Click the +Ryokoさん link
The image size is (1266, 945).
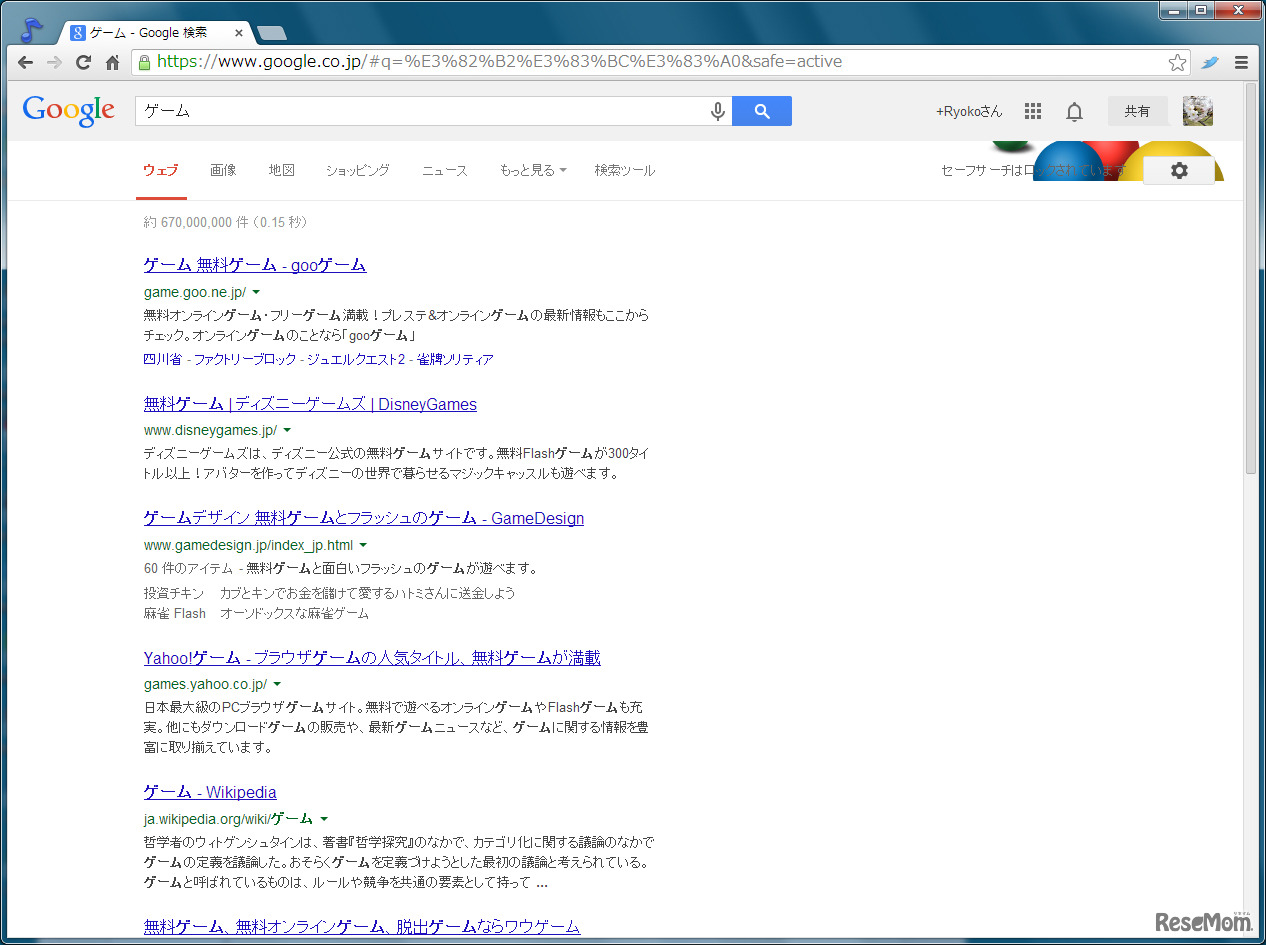[969, 111]
